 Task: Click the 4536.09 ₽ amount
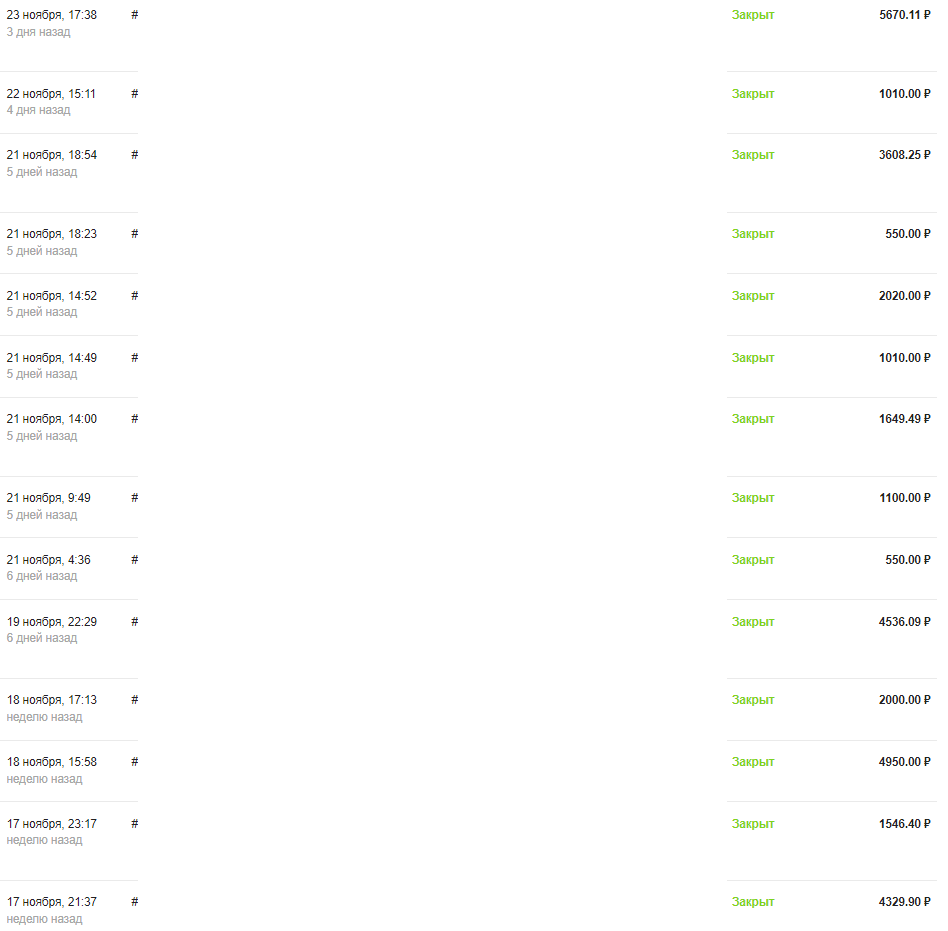click(904, 622)
